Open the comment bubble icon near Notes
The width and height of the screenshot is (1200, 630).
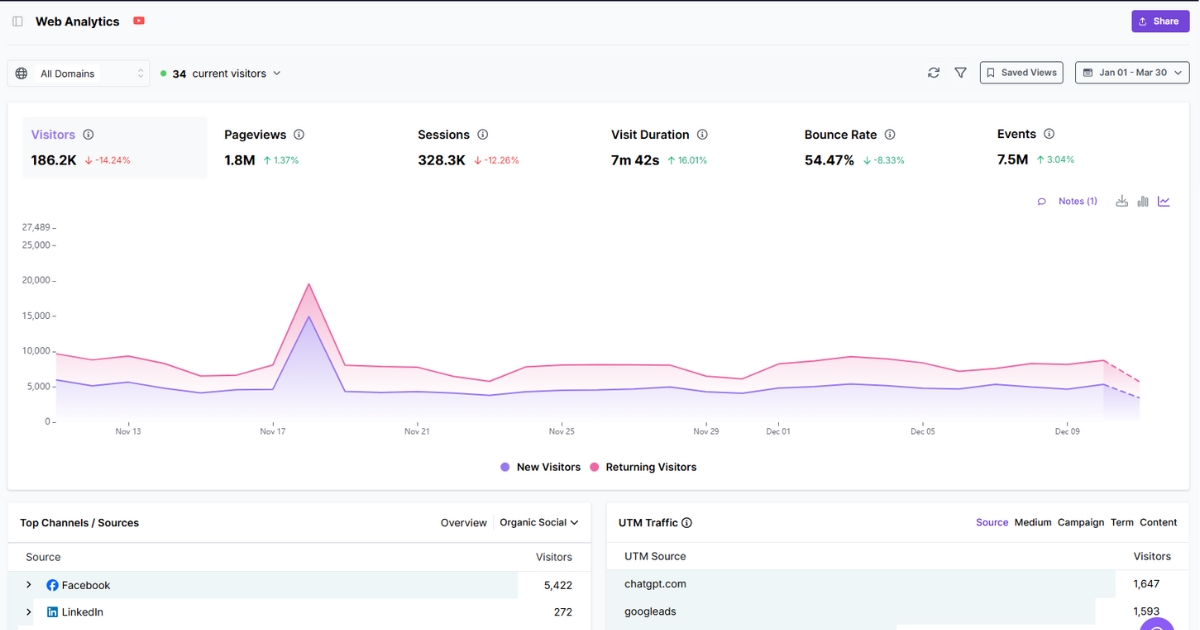[x=1041, y=200]
